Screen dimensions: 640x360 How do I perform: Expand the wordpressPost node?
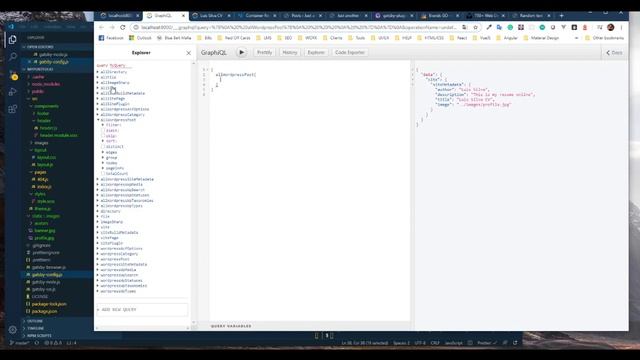98,259
